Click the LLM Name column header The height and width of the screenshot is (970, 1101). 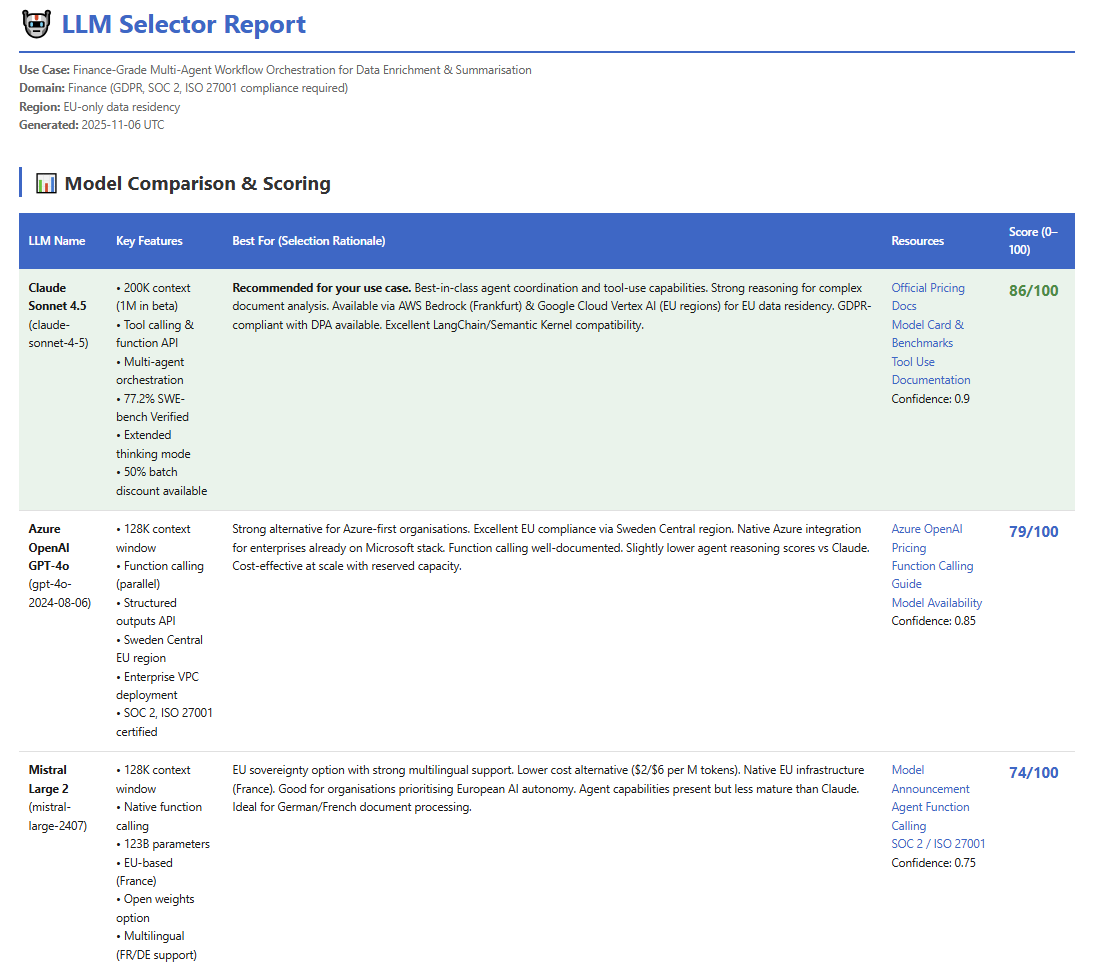pyautogui.click(x=57, y=241)
